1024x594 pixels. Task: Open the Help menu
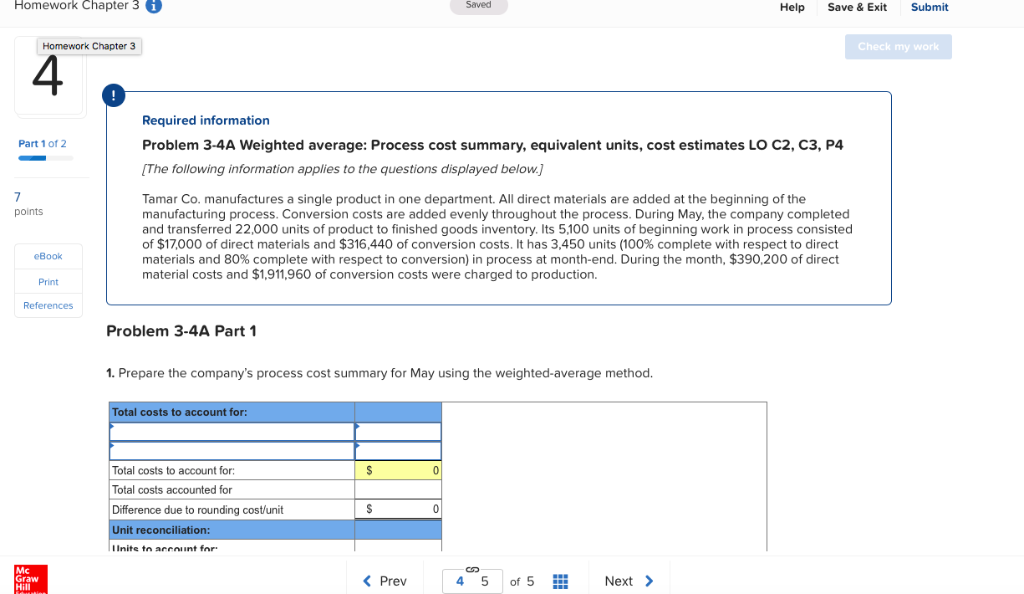click(792, 7)
